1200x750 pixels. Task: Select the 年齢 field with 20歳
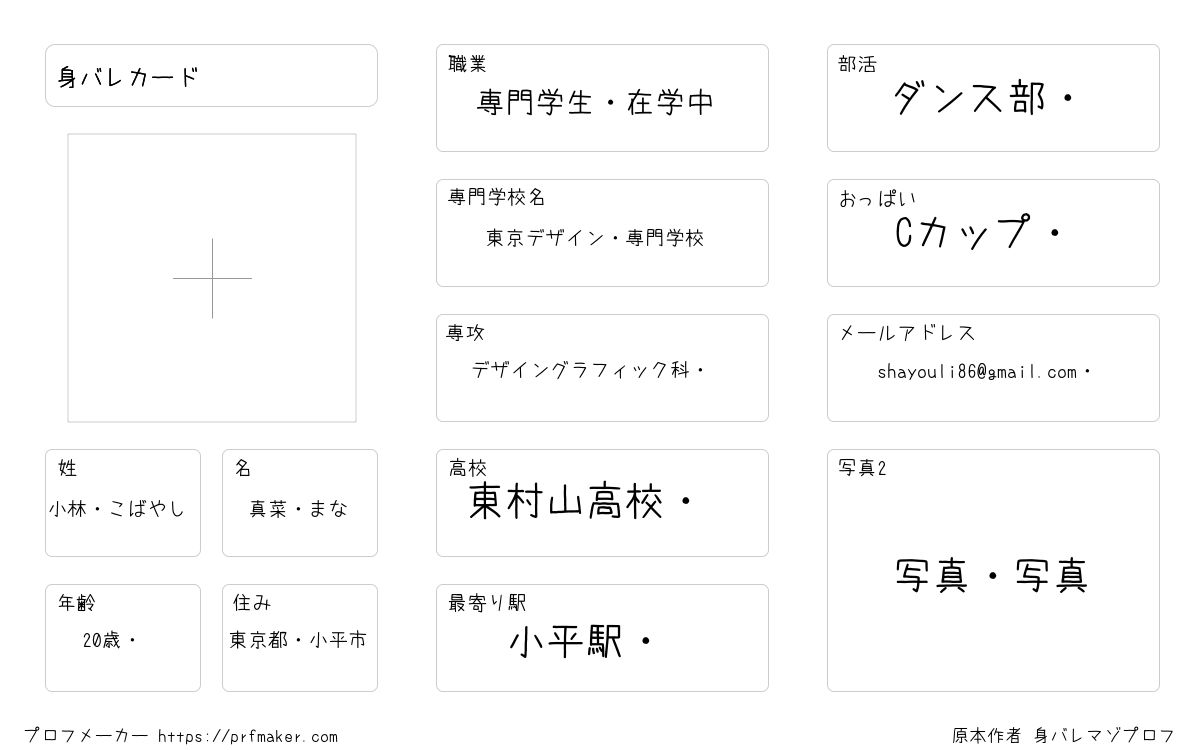tap(123, 638)
